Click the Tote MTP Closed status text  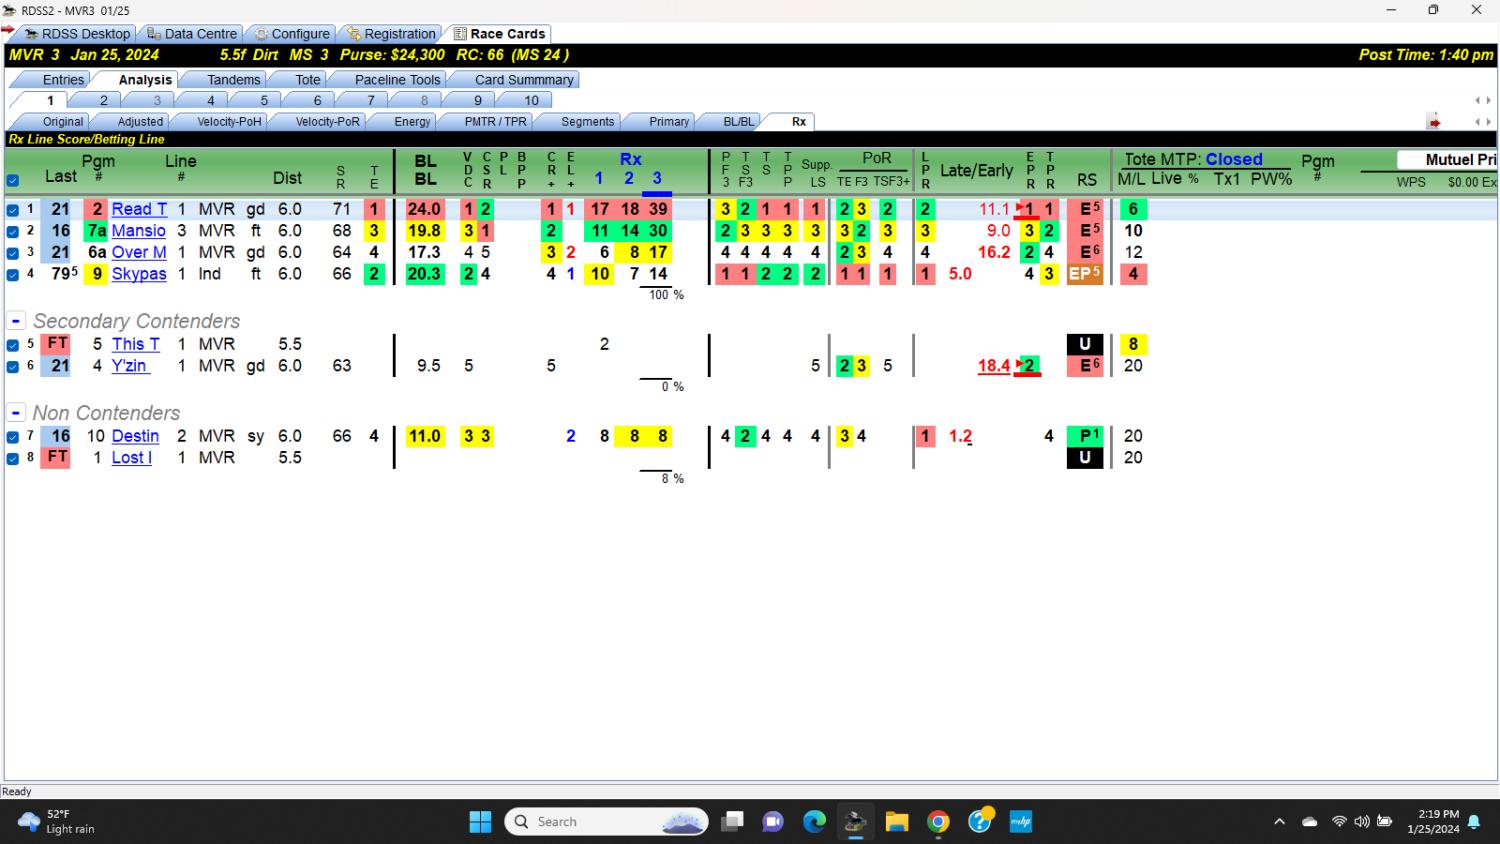(x=1234, y=159)
